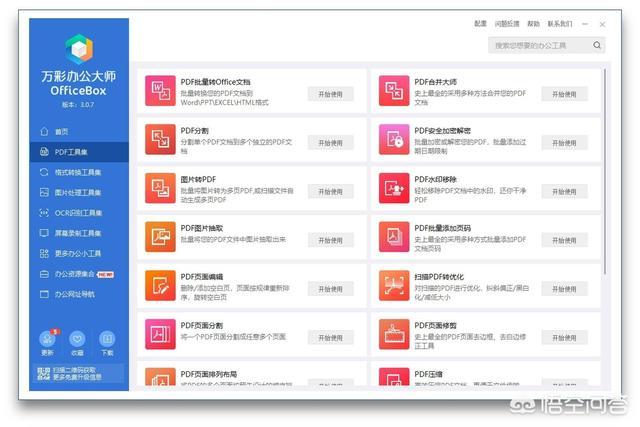Screen dimensions: 640x427
Task: Open the 配置 settings link
Action: (x=480, y=24)
